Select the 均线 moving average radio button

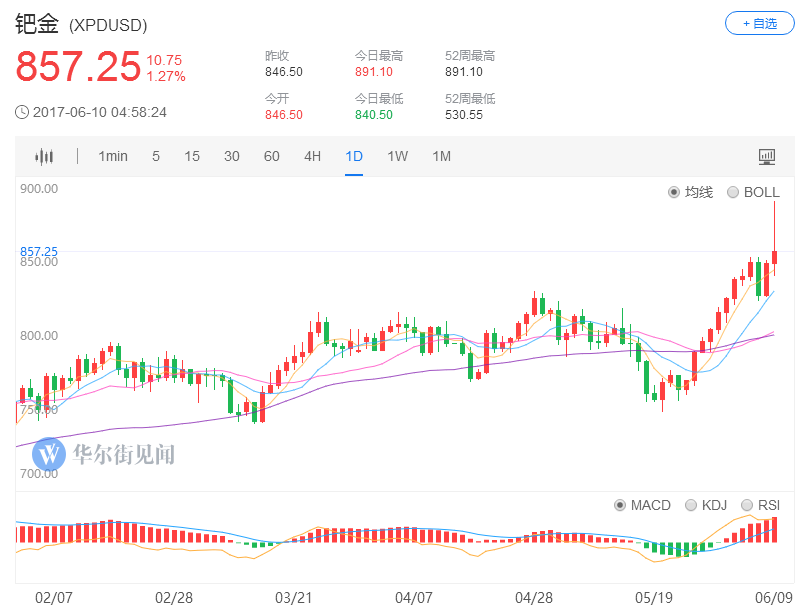(674, 192)
